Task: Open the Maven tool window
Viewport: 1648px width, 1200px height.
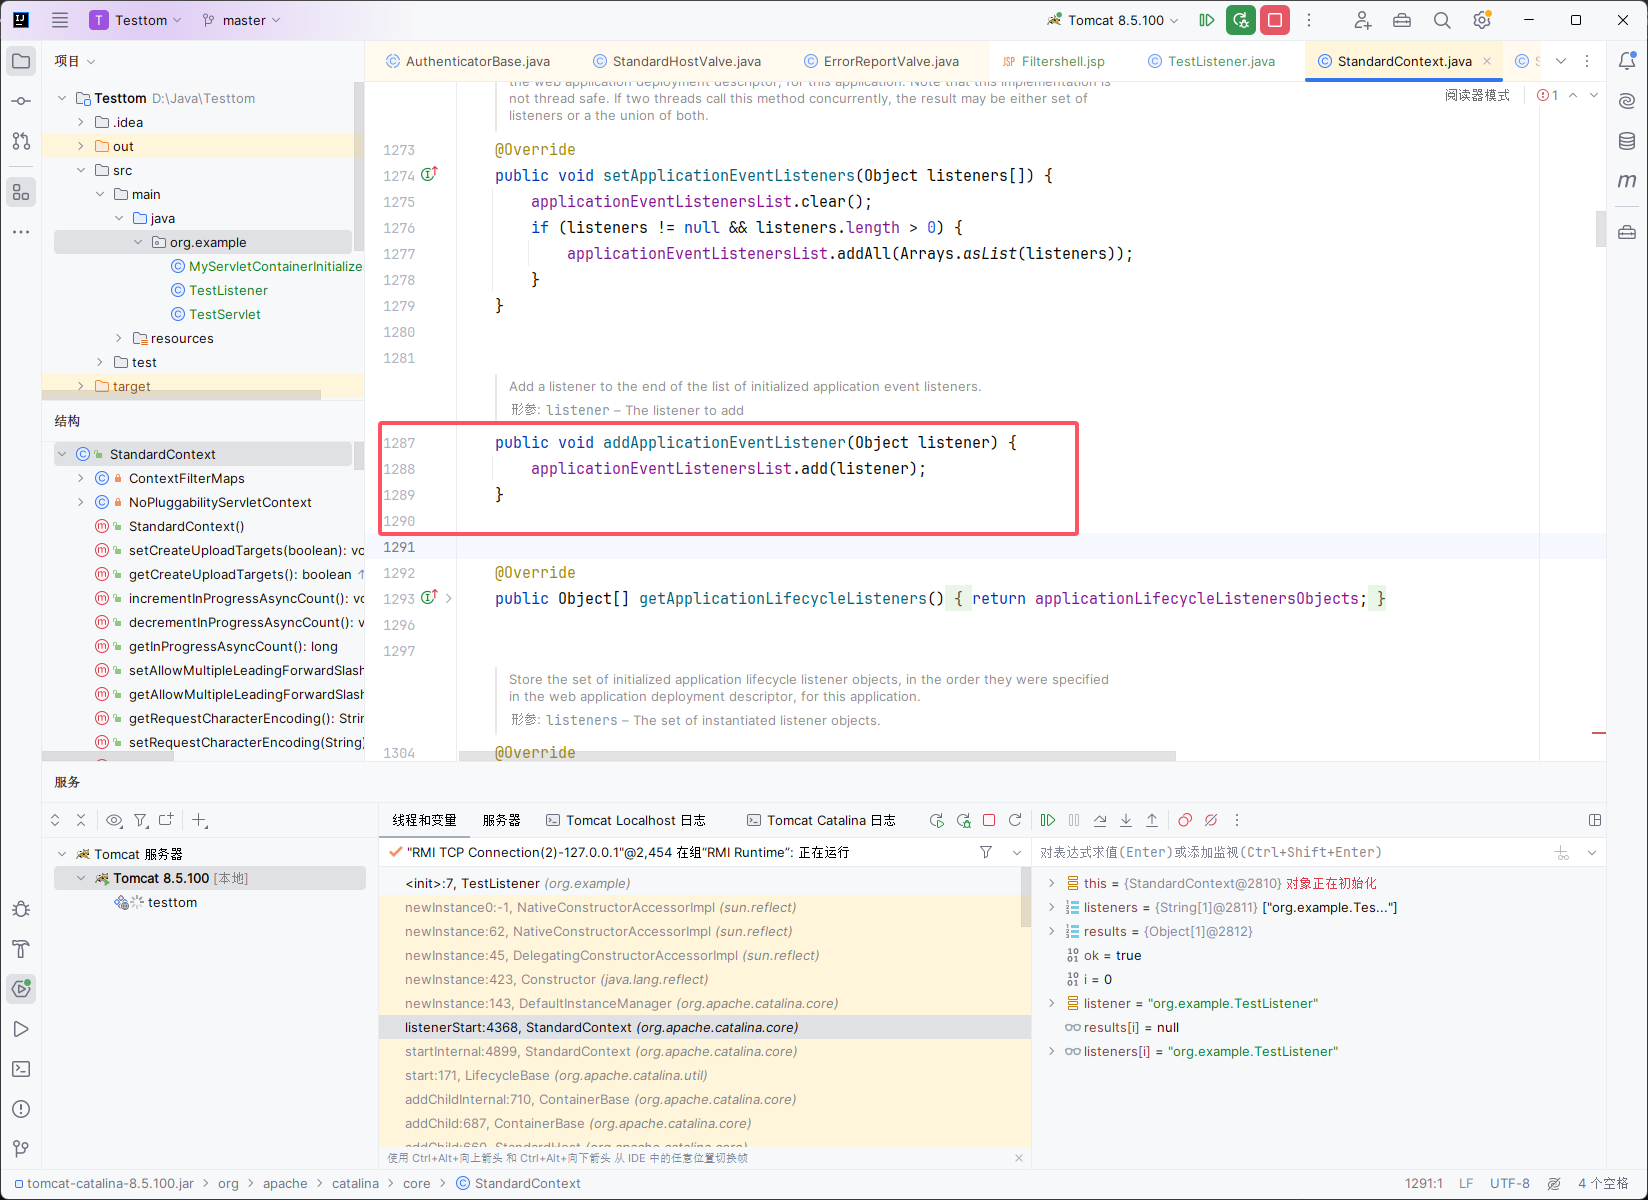Action: click(1627, 181)
